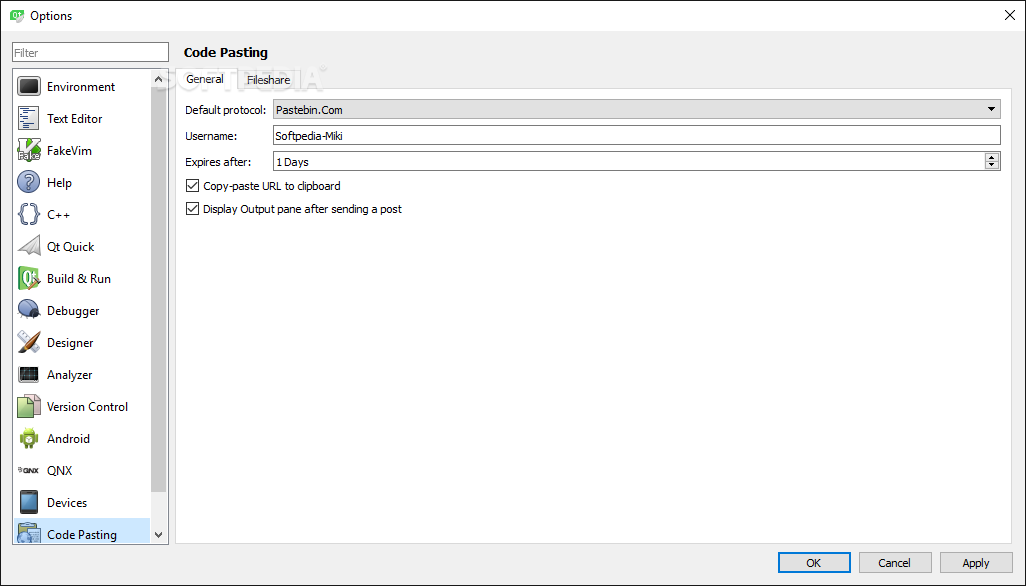Select the Version Control icon
This screenshot has width=1026, height=586.
29,407
